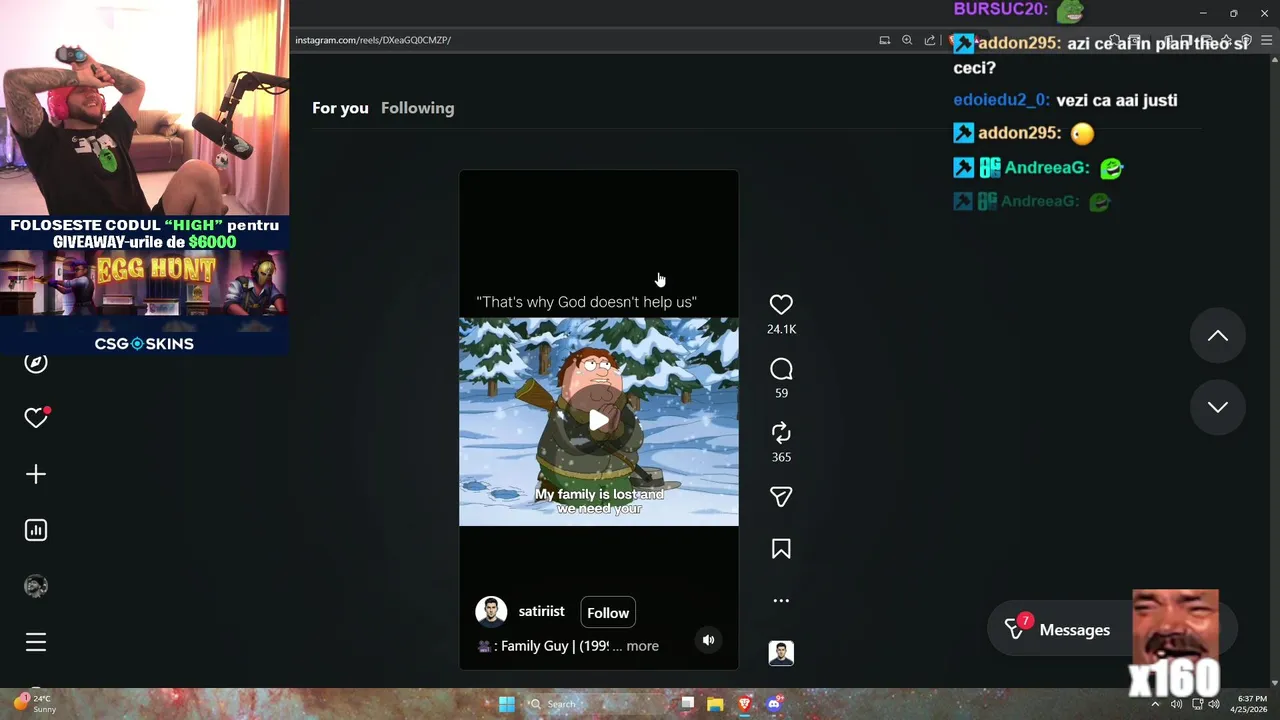
Task: Go to the next reel with down arrow
Action: click(x=1217, y=407)
